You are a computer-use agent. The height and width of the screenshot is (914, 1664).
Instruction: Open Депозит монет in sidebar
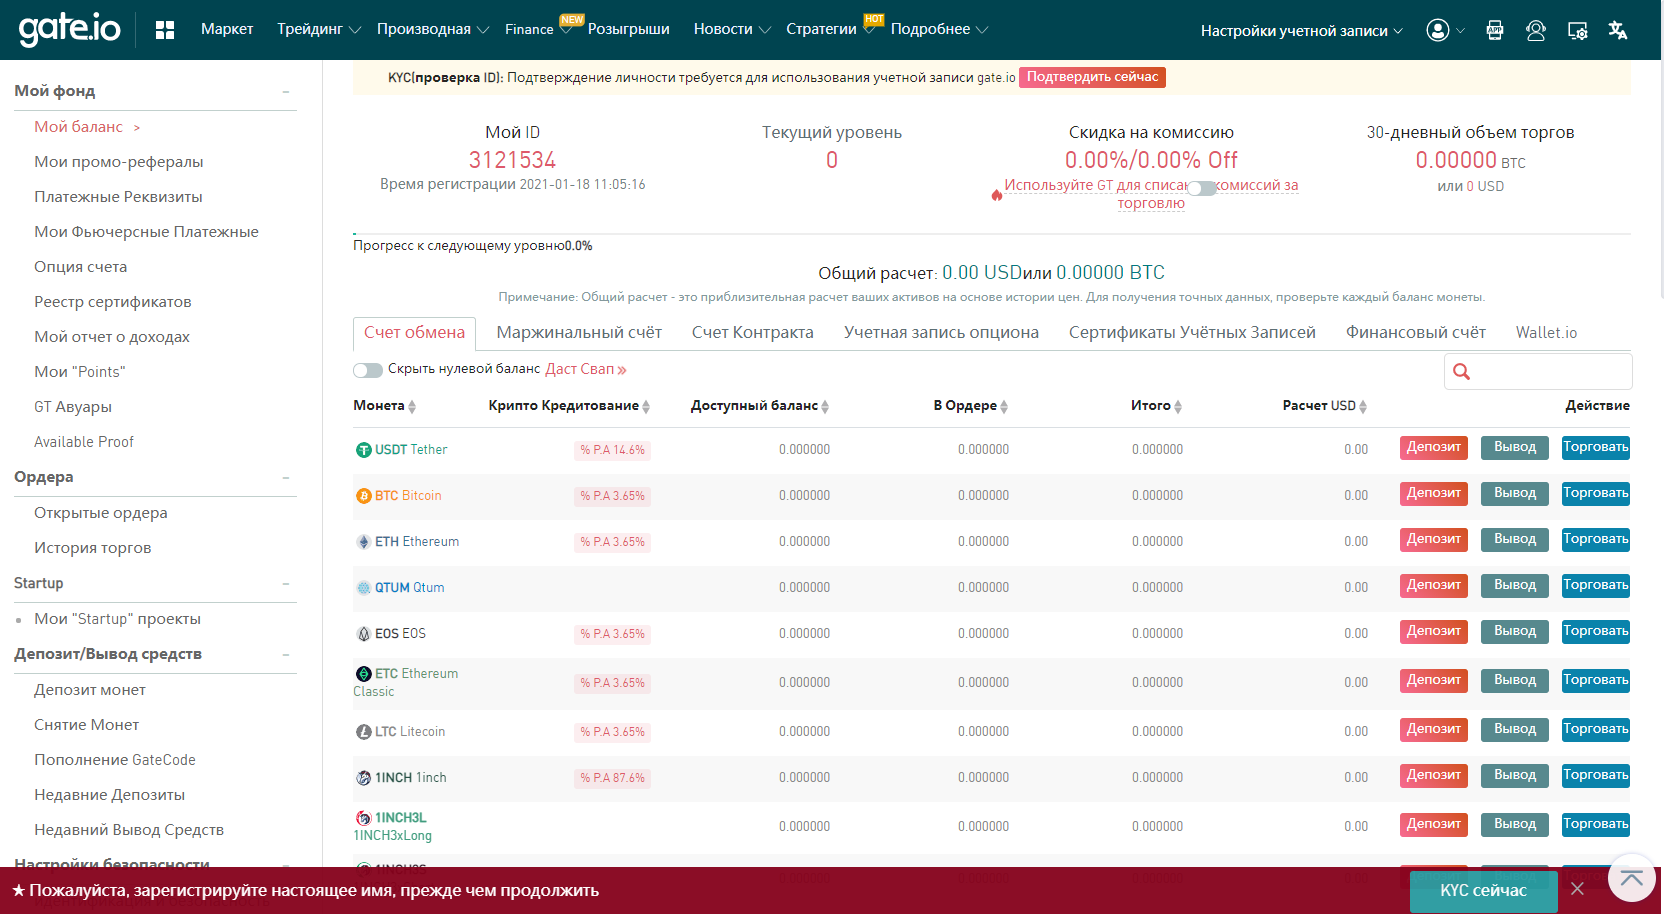tap(90, 690)
